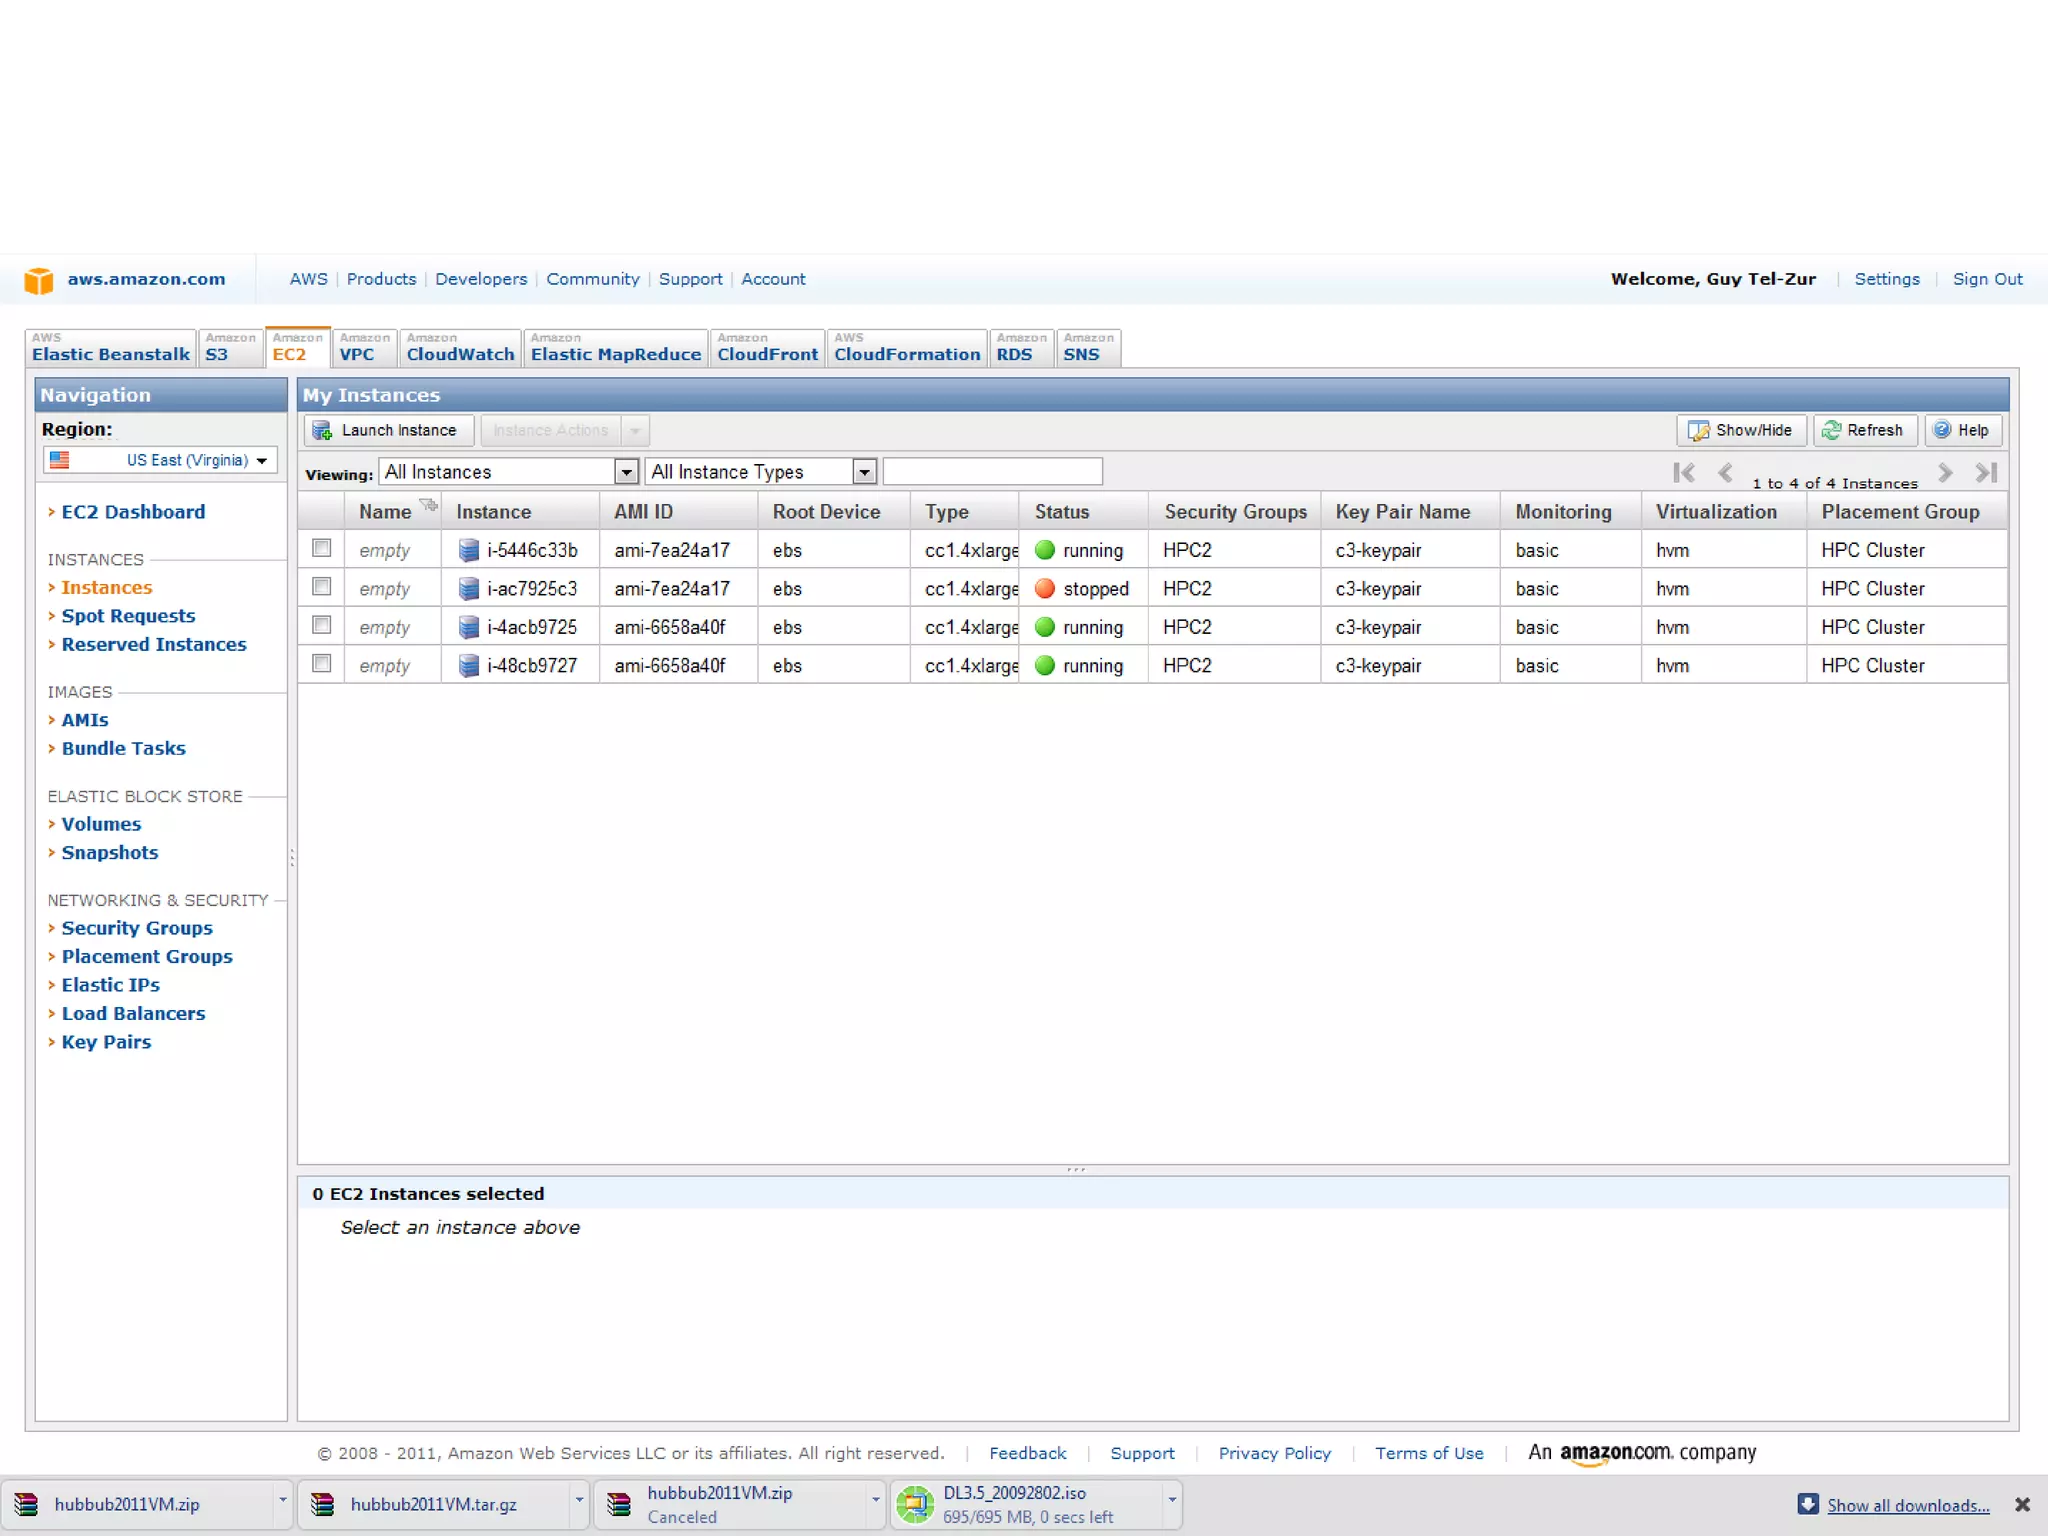Select checkbox for instance i-5446c33b
Screen dimensions: 2048x1536
(321, 548)
